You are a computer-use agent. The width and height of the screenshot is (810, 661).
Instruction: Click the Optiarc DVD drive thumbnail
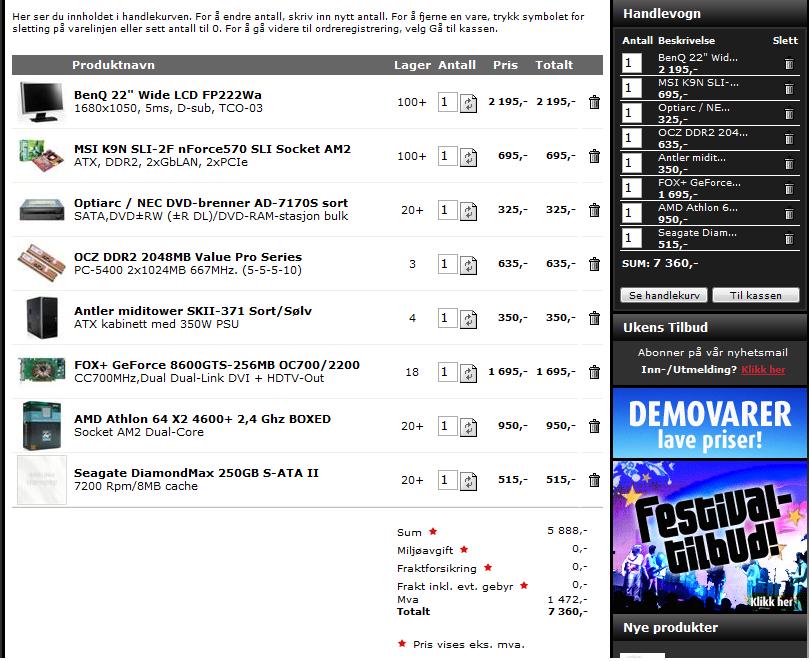41,210
